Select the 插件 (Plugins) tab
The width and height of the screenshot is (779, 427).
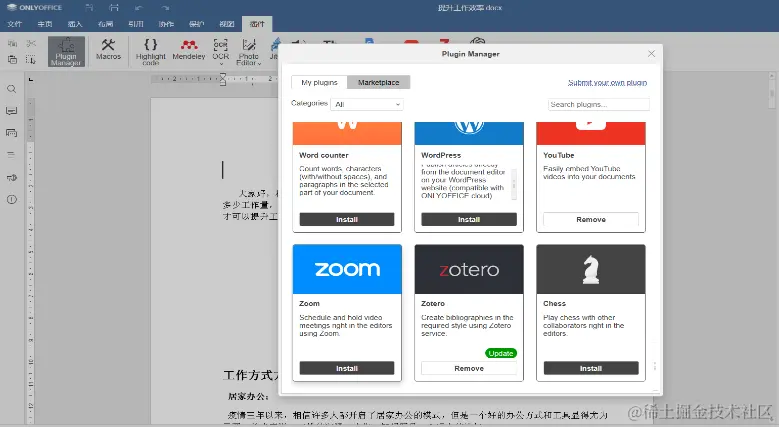click(257, 24)
